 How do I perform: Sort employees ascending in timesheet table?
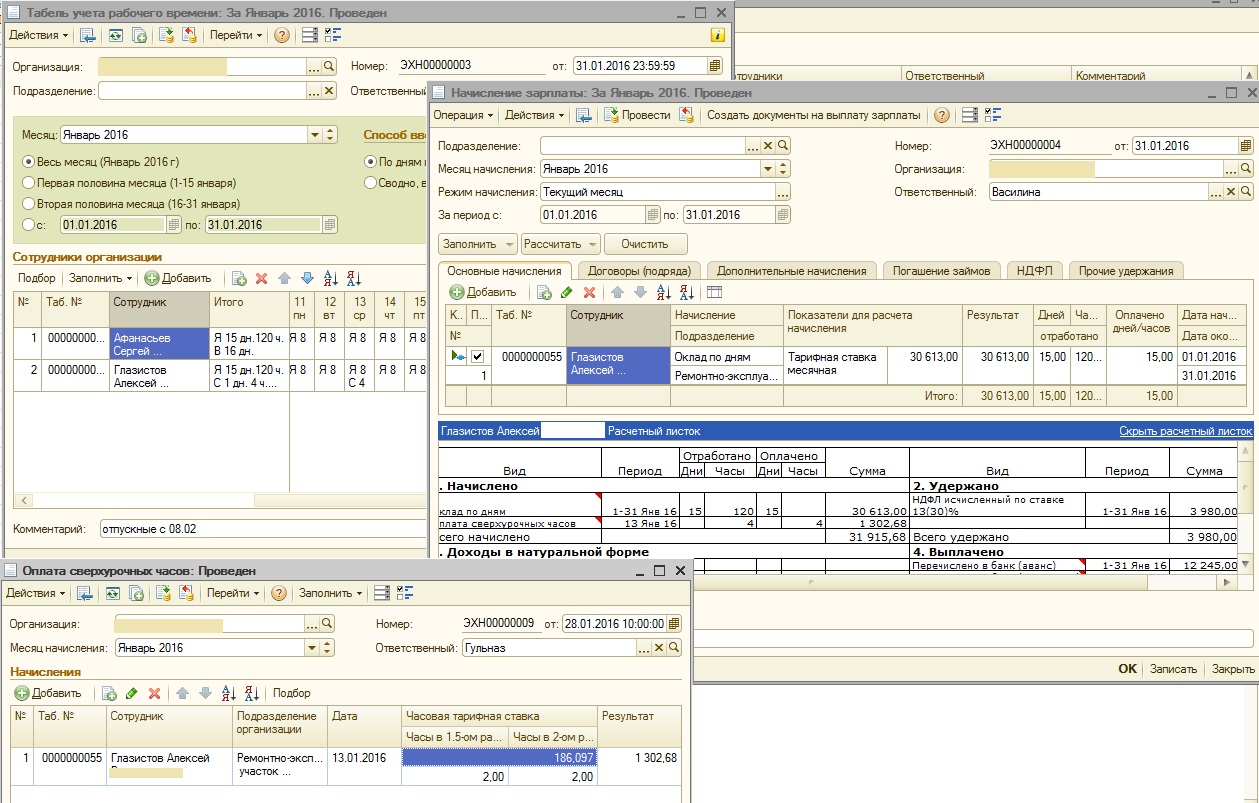click(x=331, y=278)
